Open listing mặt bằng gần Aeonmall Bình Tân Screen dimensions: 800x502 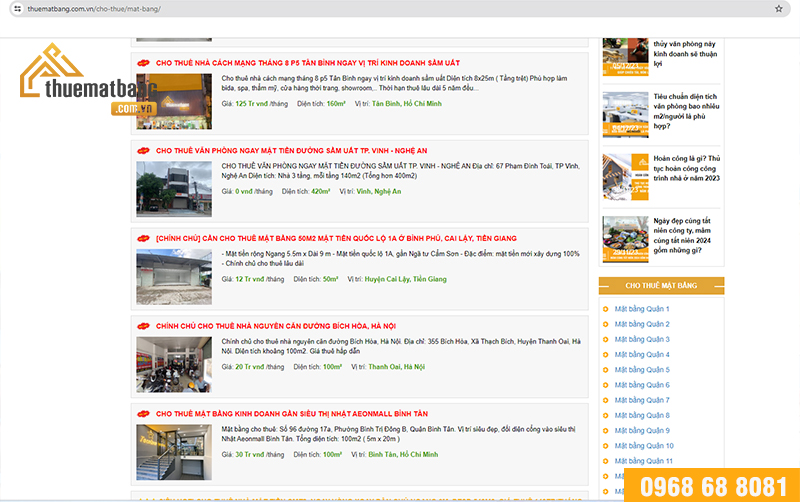pyautogui.click(x=292, y=414)
